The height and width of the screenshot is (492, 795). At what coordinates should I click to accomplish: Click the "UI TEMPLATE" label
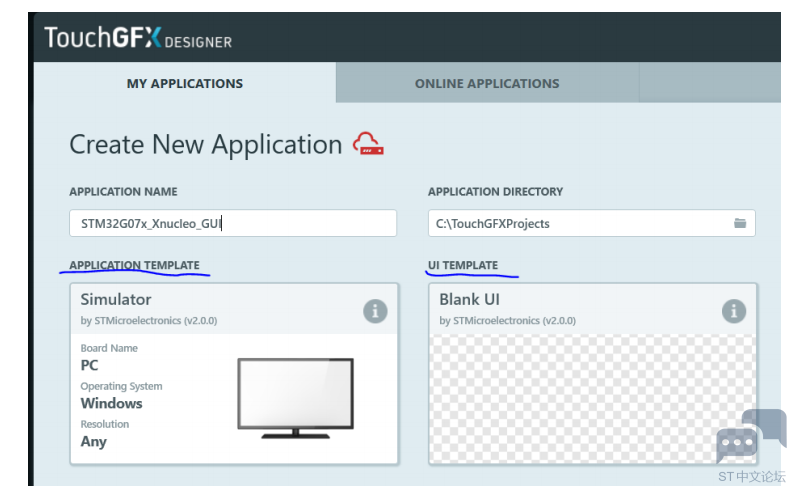coord(463,265)
